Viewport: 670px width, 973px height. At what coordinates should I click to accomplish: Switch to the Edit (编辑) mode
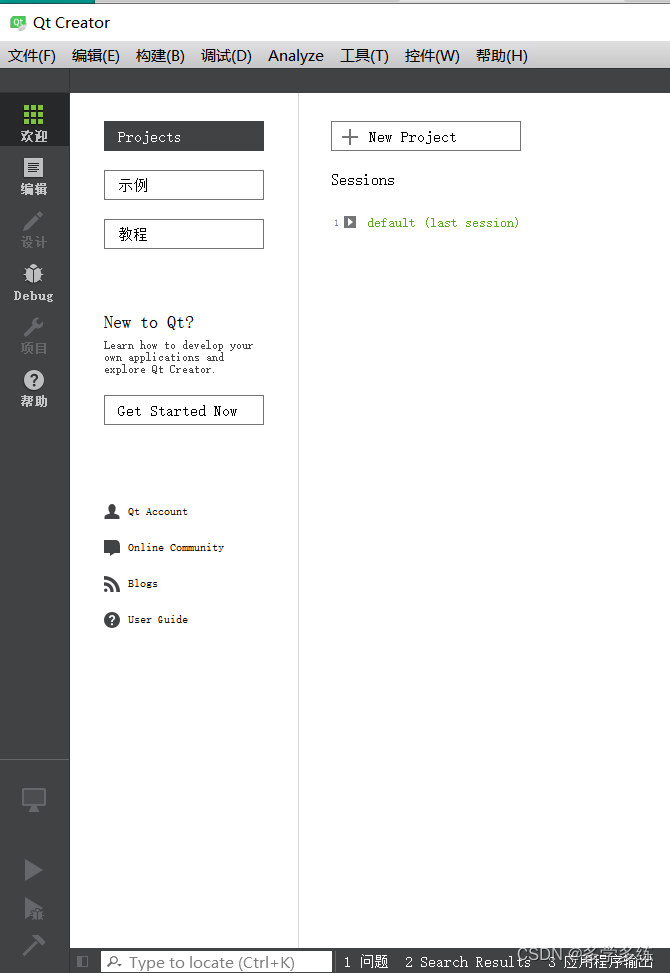tap(34, 175)
